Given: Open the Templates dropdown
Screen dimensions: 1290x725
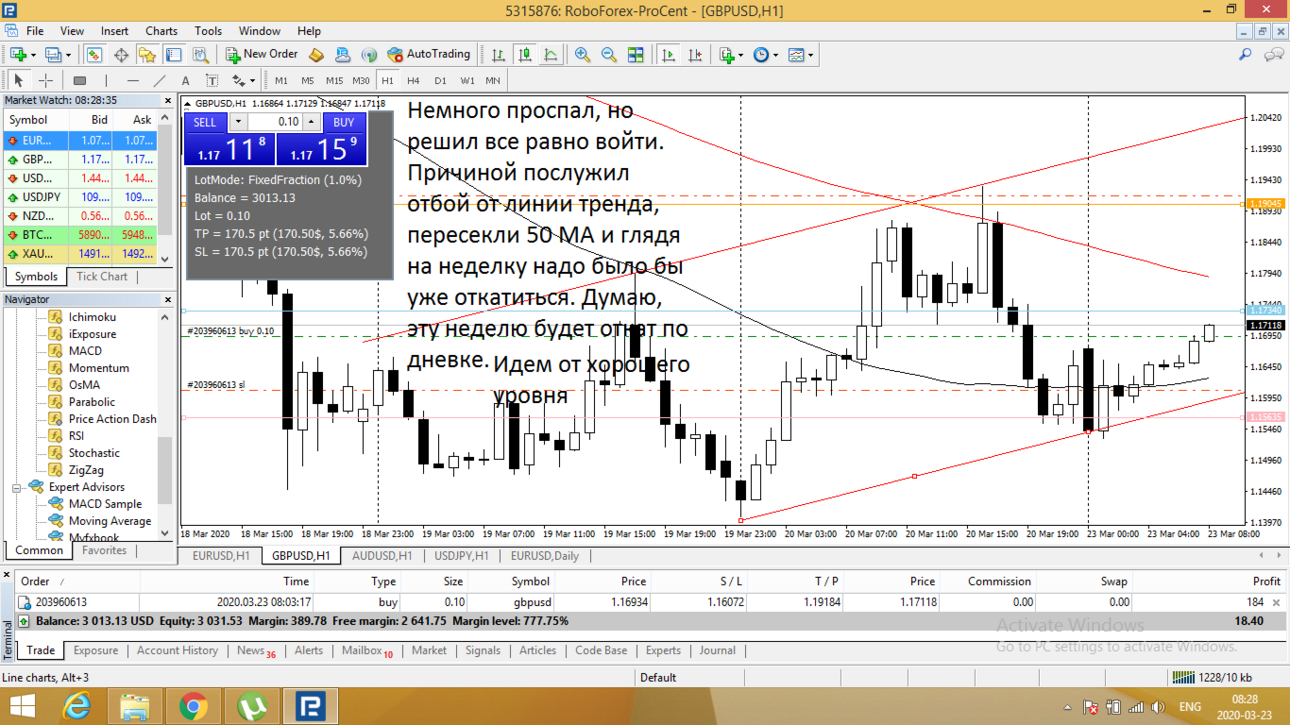Looking at the screenshot, I should coord(799,55).
